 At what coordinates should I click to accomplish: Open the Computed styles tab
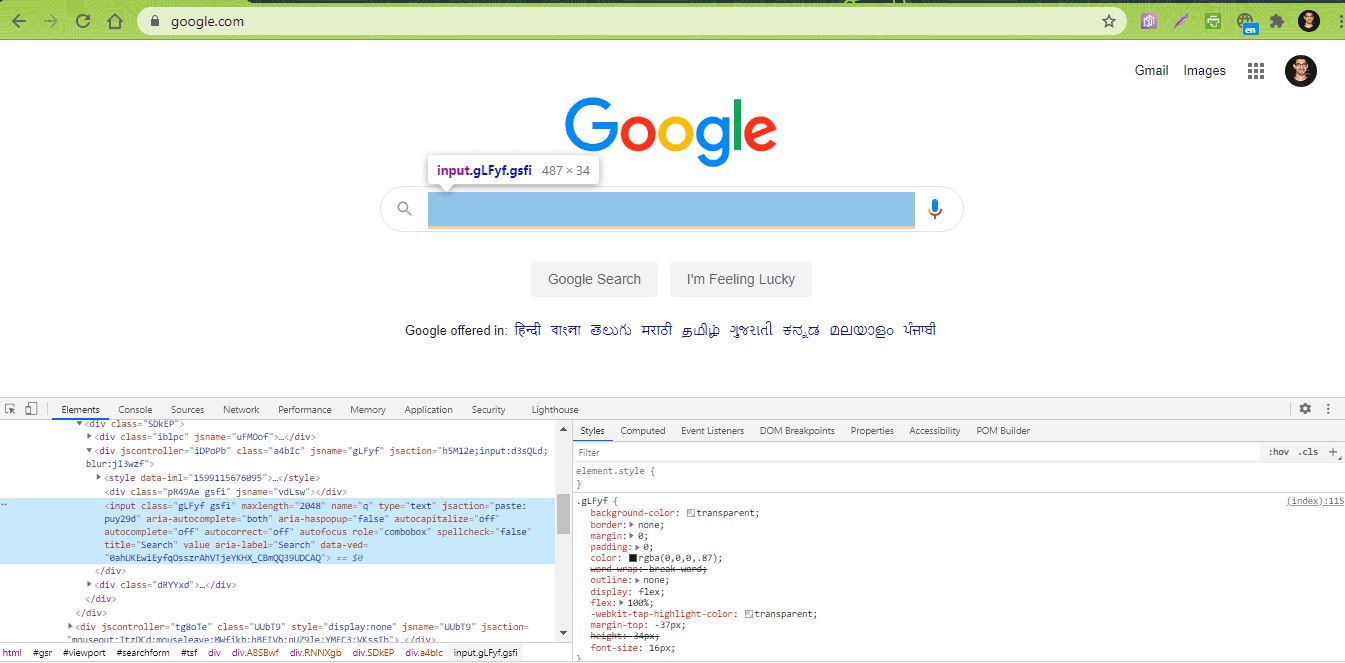(642, 430)
